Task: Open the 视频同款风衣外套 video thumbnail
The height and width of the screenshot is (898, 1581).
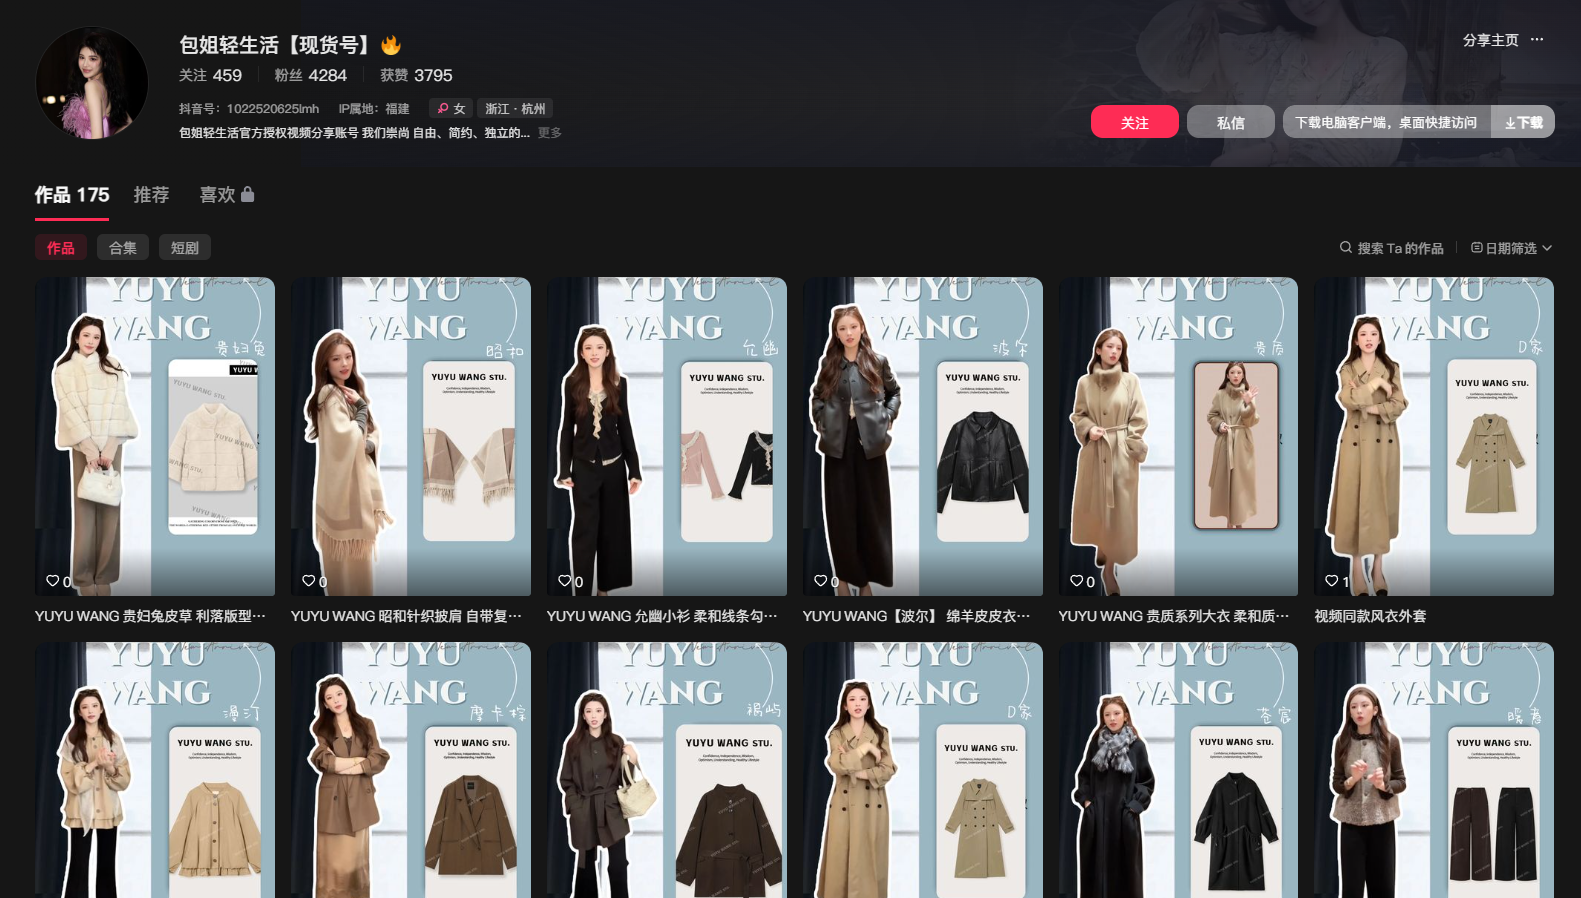Action: pyautogui.click(x=1434, y=436)
